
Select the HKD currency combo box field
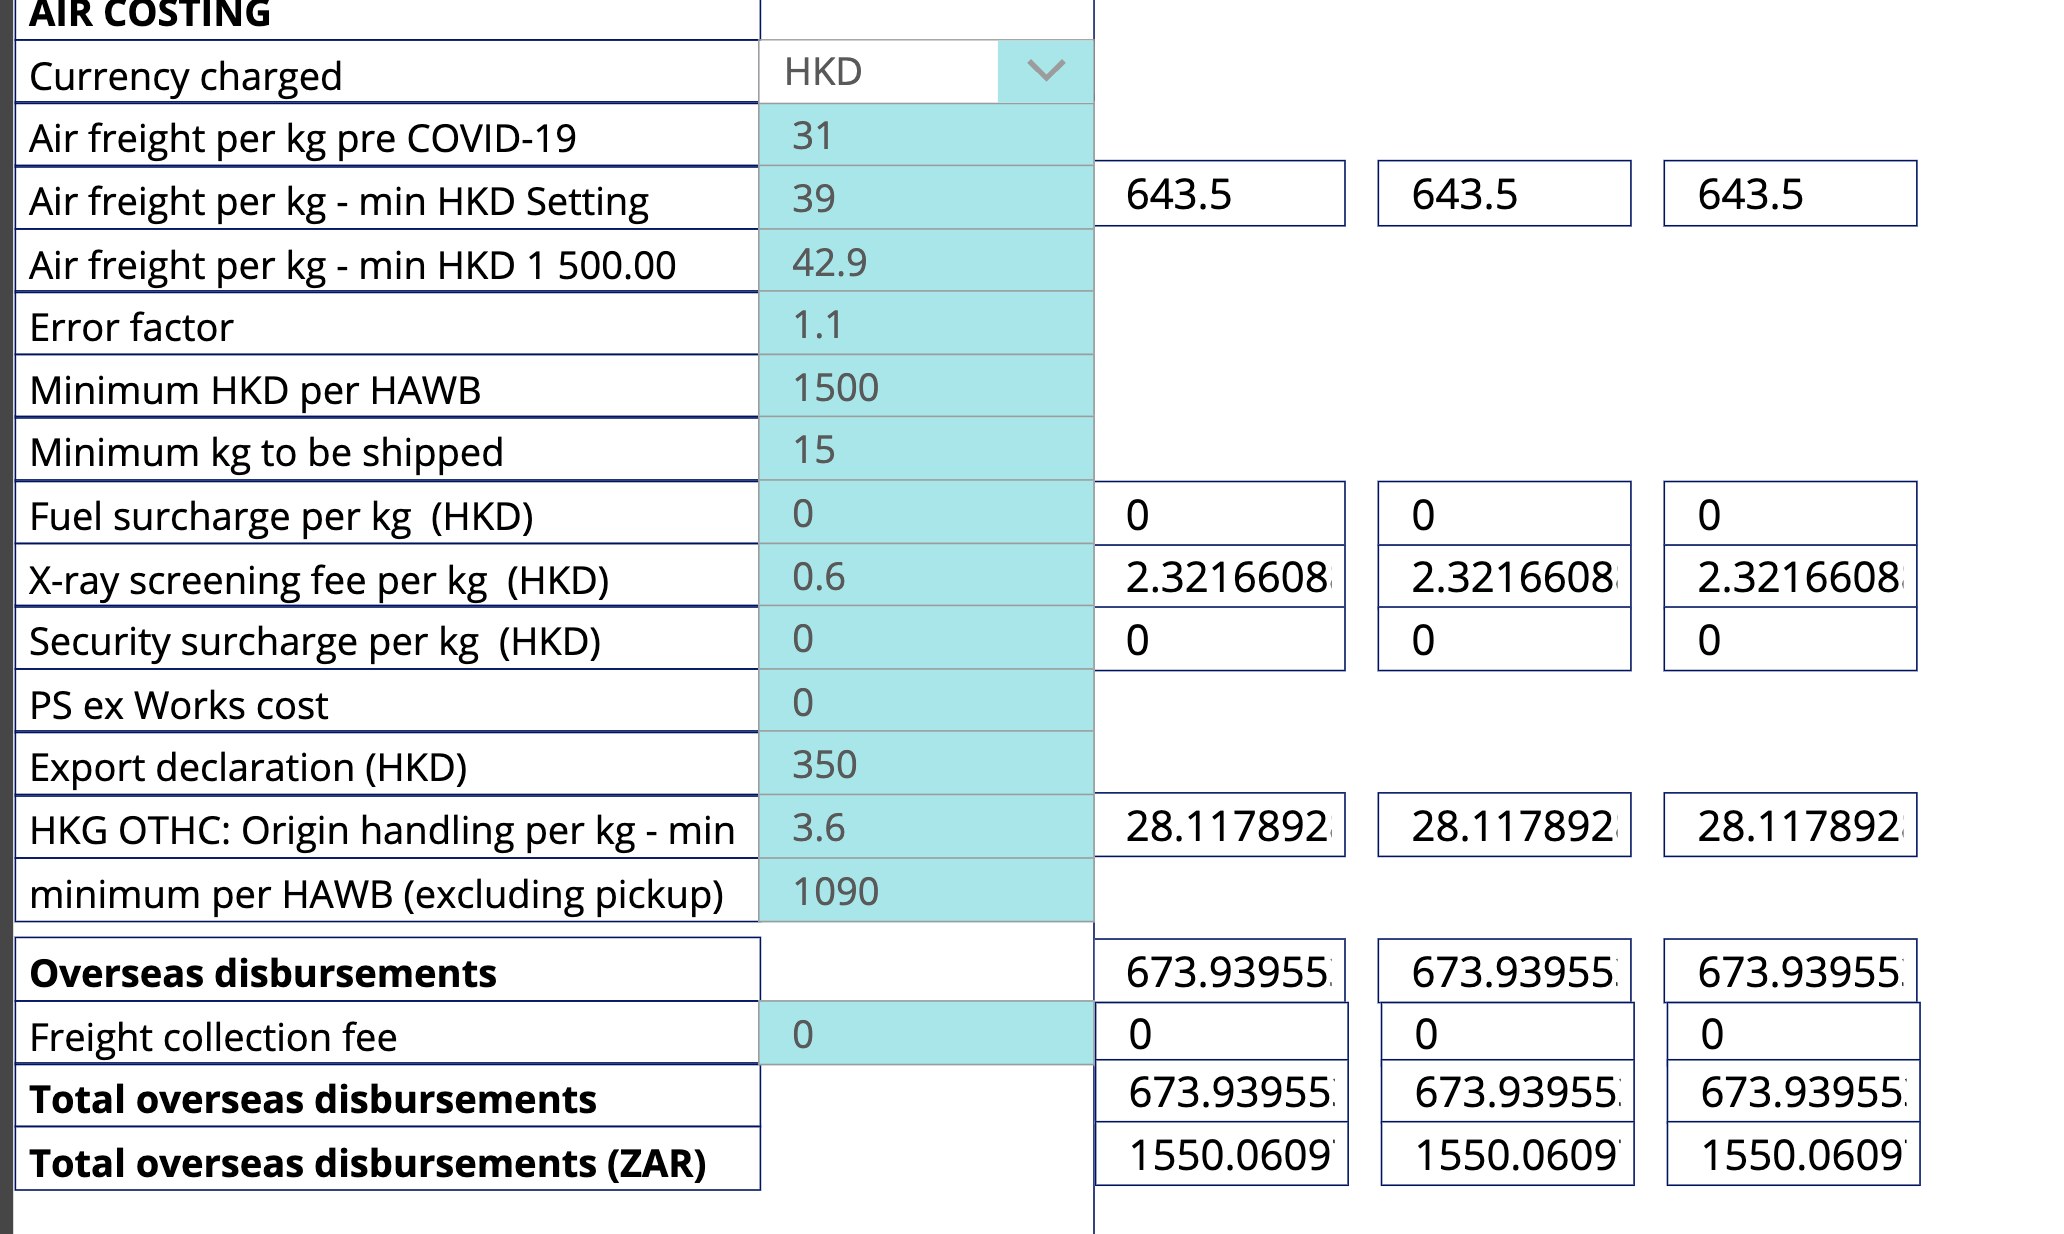(x=926, y=71)
